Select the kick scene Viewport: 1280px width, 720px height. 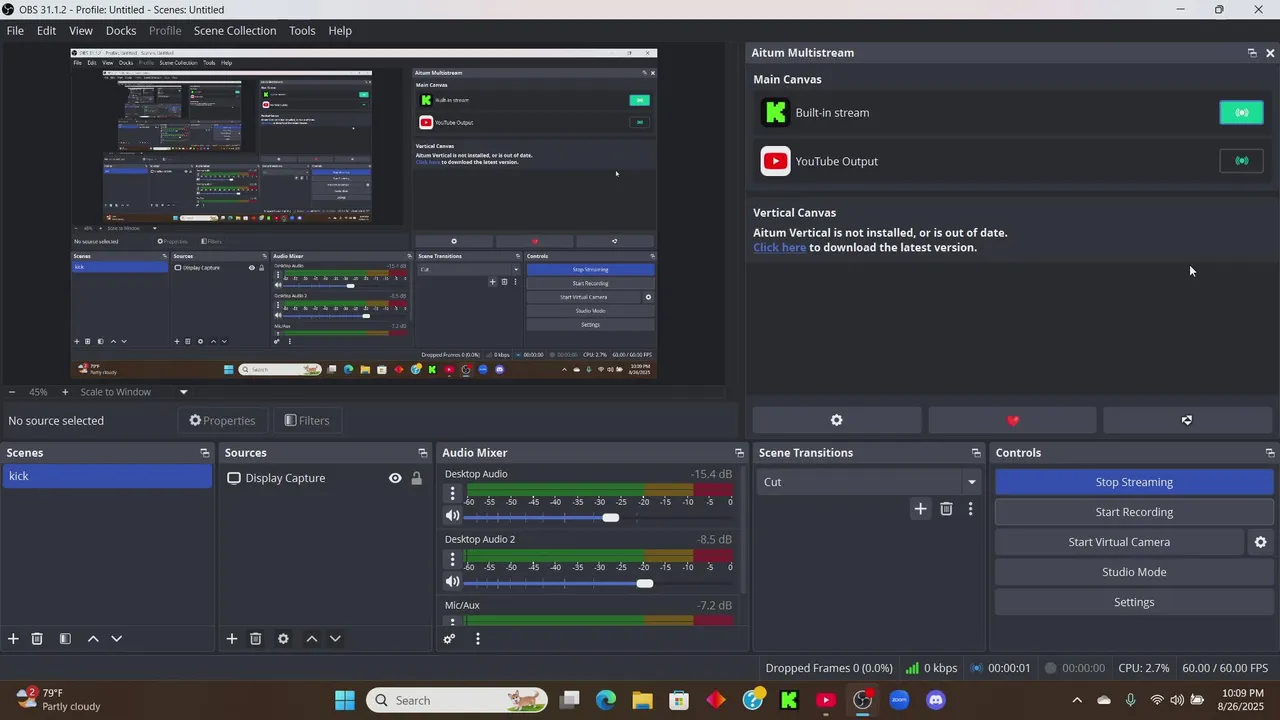coord(107,476)
